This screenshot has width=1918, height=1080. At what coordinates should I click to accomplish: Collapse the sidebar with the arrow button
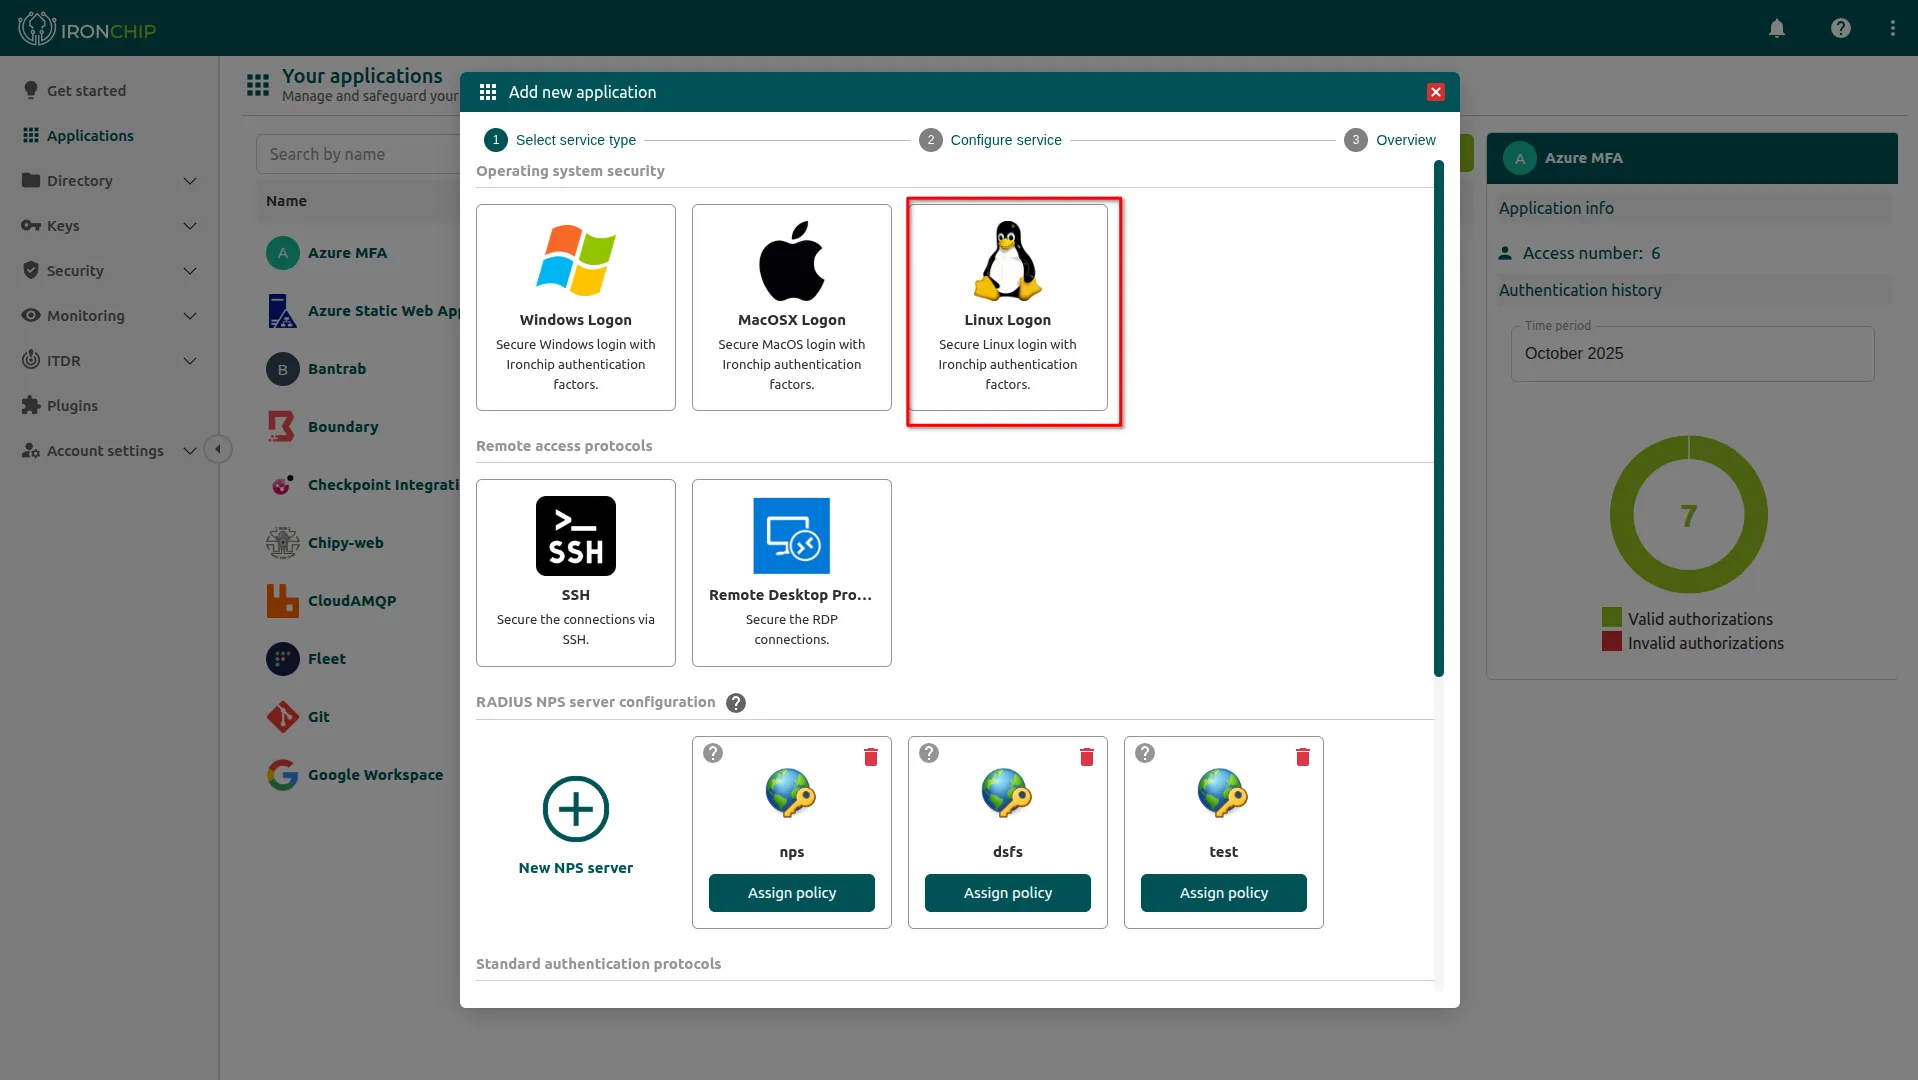(218, 449)
